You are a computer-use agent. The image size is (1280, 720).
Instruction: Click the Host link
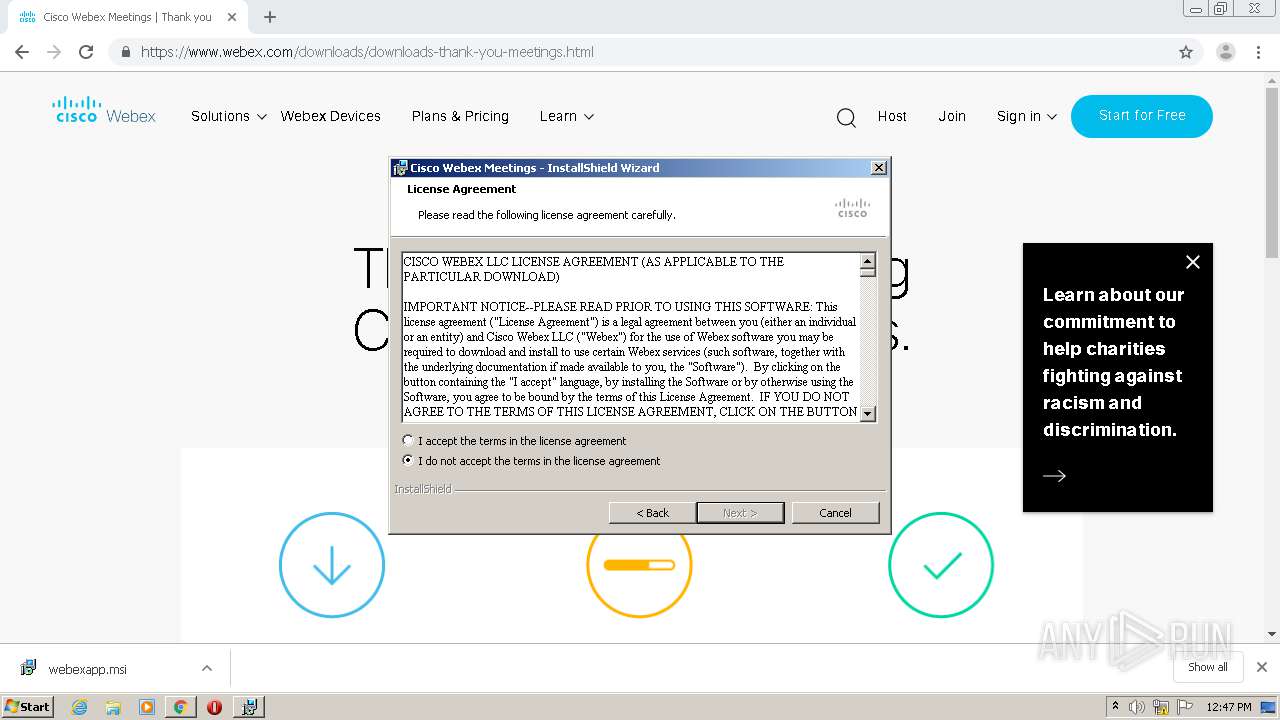click(x=892, y=116)
